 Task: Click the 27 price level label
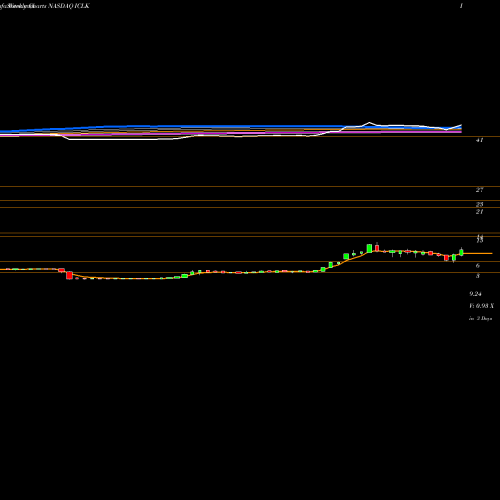tap(479, 190)
